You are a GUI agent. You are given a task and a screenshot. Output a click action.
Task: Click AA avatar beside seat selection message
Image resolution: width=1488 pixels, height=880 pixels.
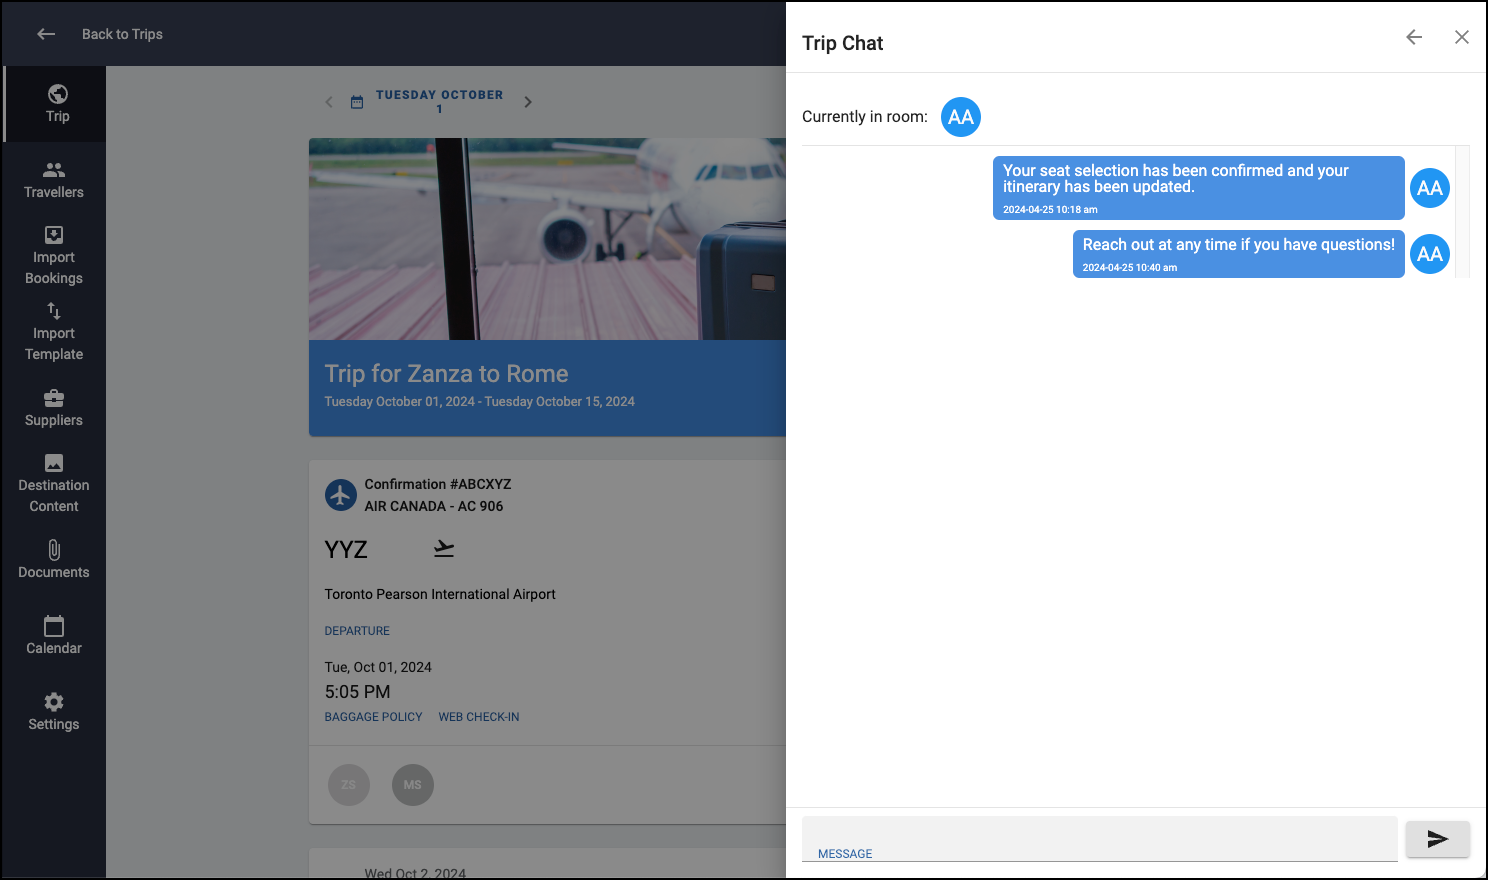click(x=1430, y=188)
